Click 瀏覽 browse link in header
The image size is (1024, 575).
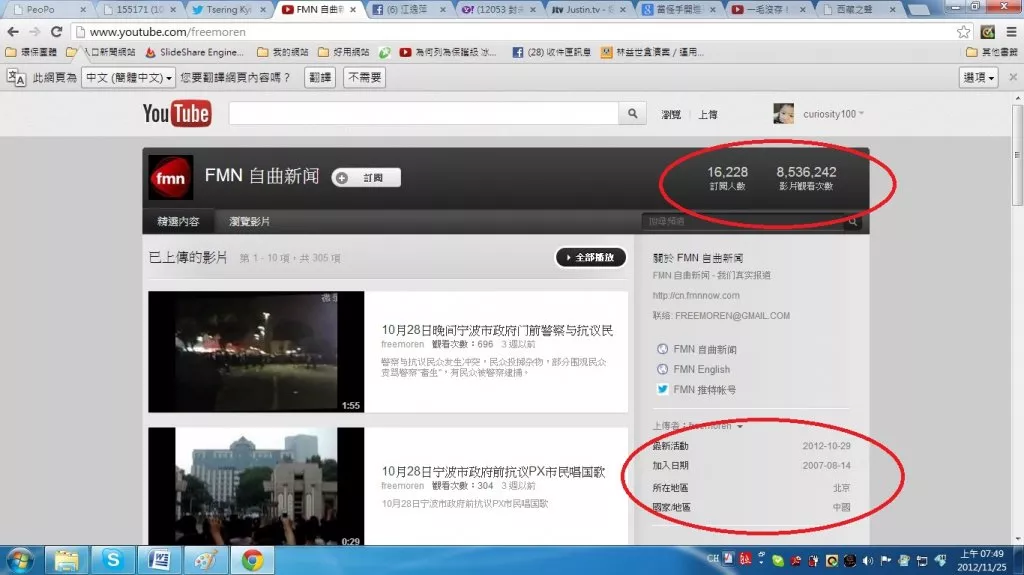click(671, 114)
